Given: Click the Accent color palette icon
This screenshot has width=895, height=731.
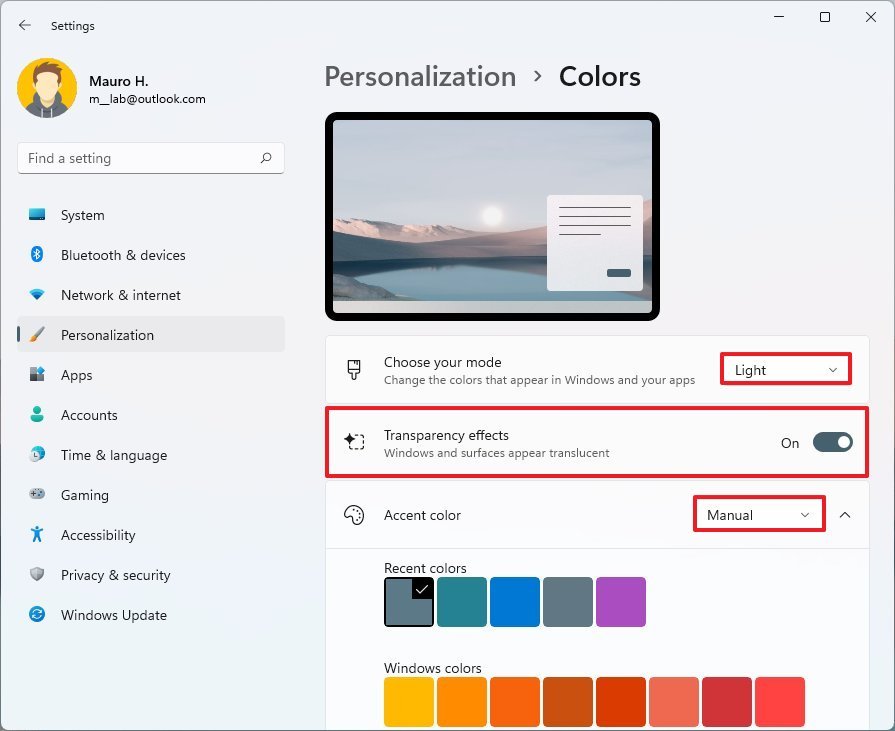Looking at the screenshot, I should pyautogui.click(x=354, y=515).
